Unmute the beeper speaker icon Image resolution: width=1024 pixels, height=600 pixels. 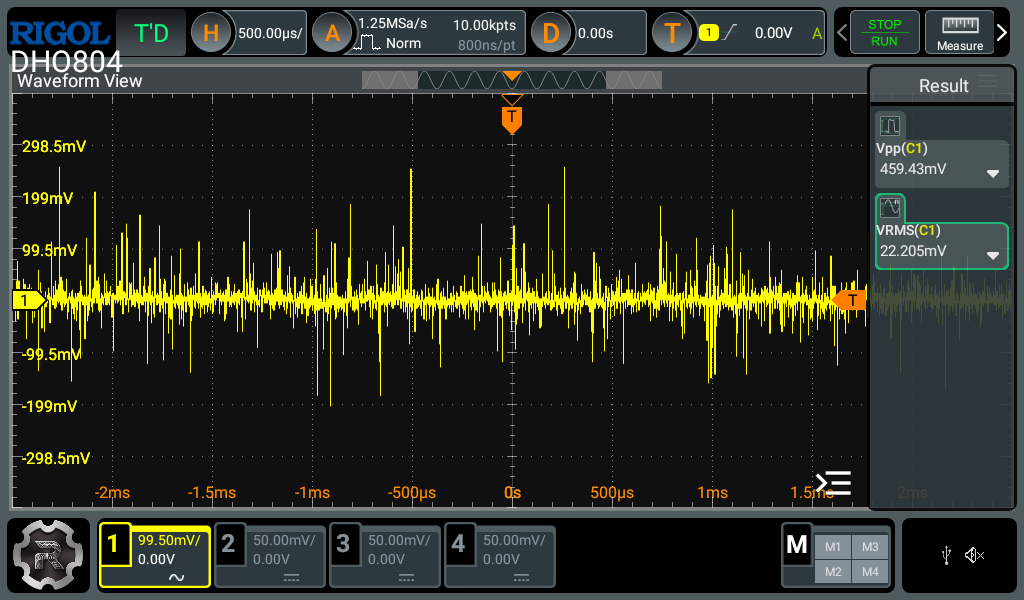pyautogui.click(x=975, y=555)
